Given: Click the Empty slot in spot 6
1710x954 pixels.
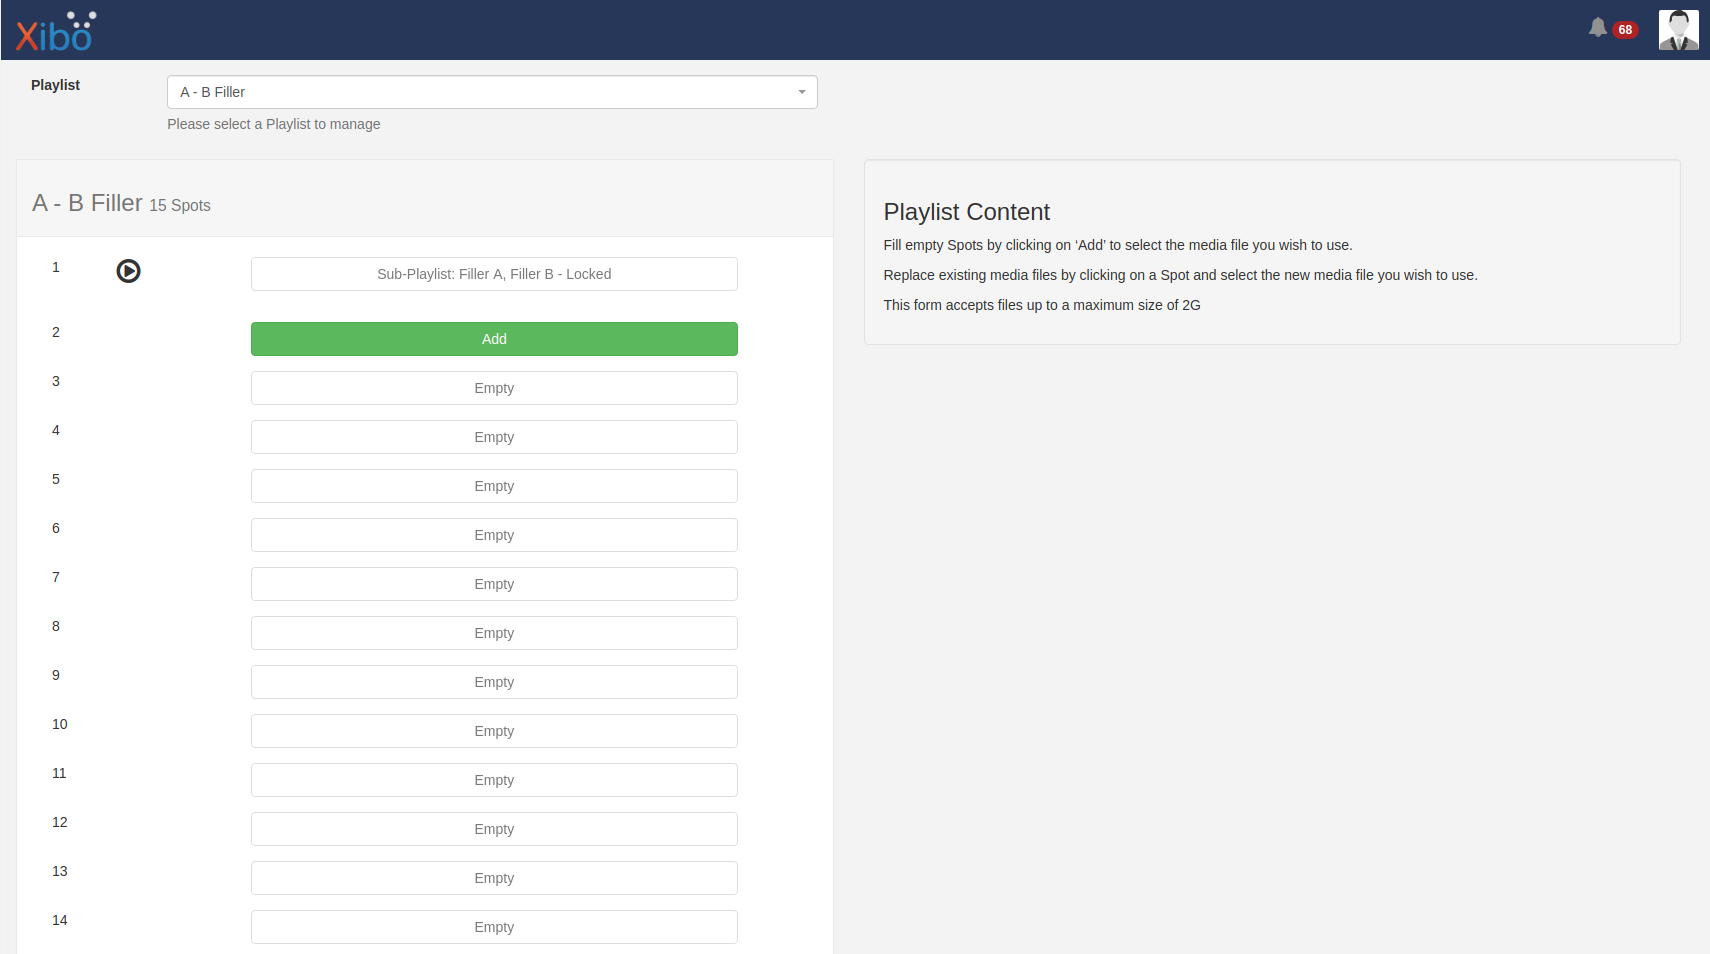Looking at the screenshot, I should pos(494,535).
